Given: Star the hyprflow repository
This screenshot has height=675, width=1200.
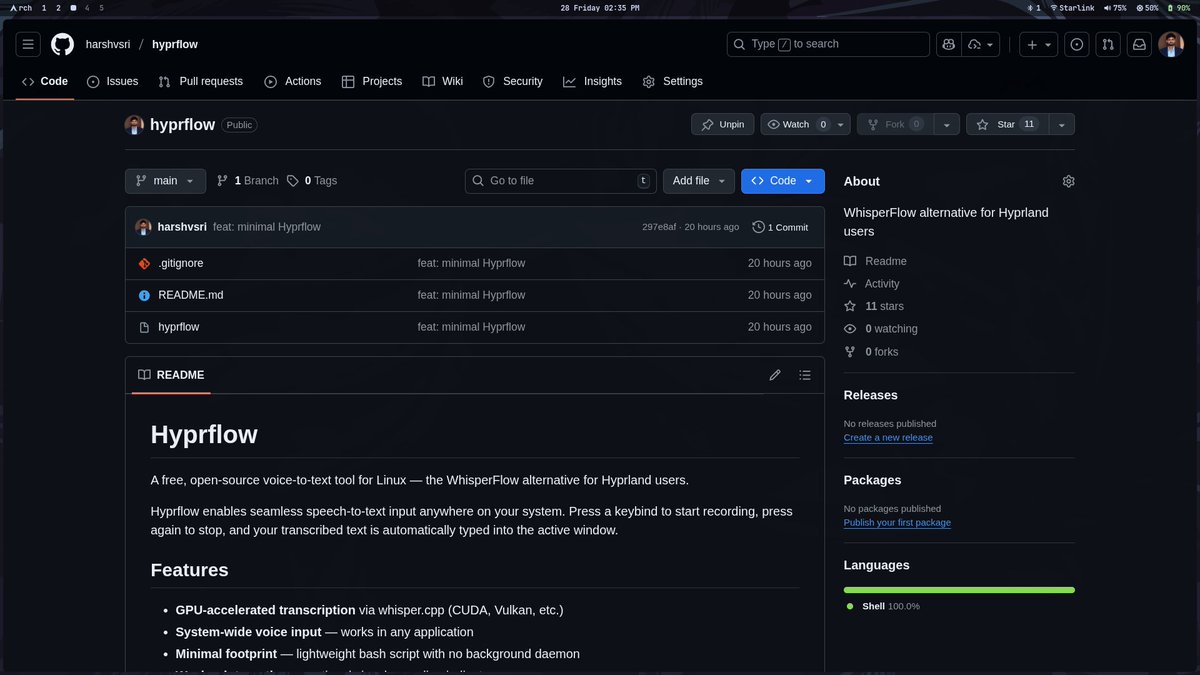Looking at the screenshot, I should (x=1006, y=124).
